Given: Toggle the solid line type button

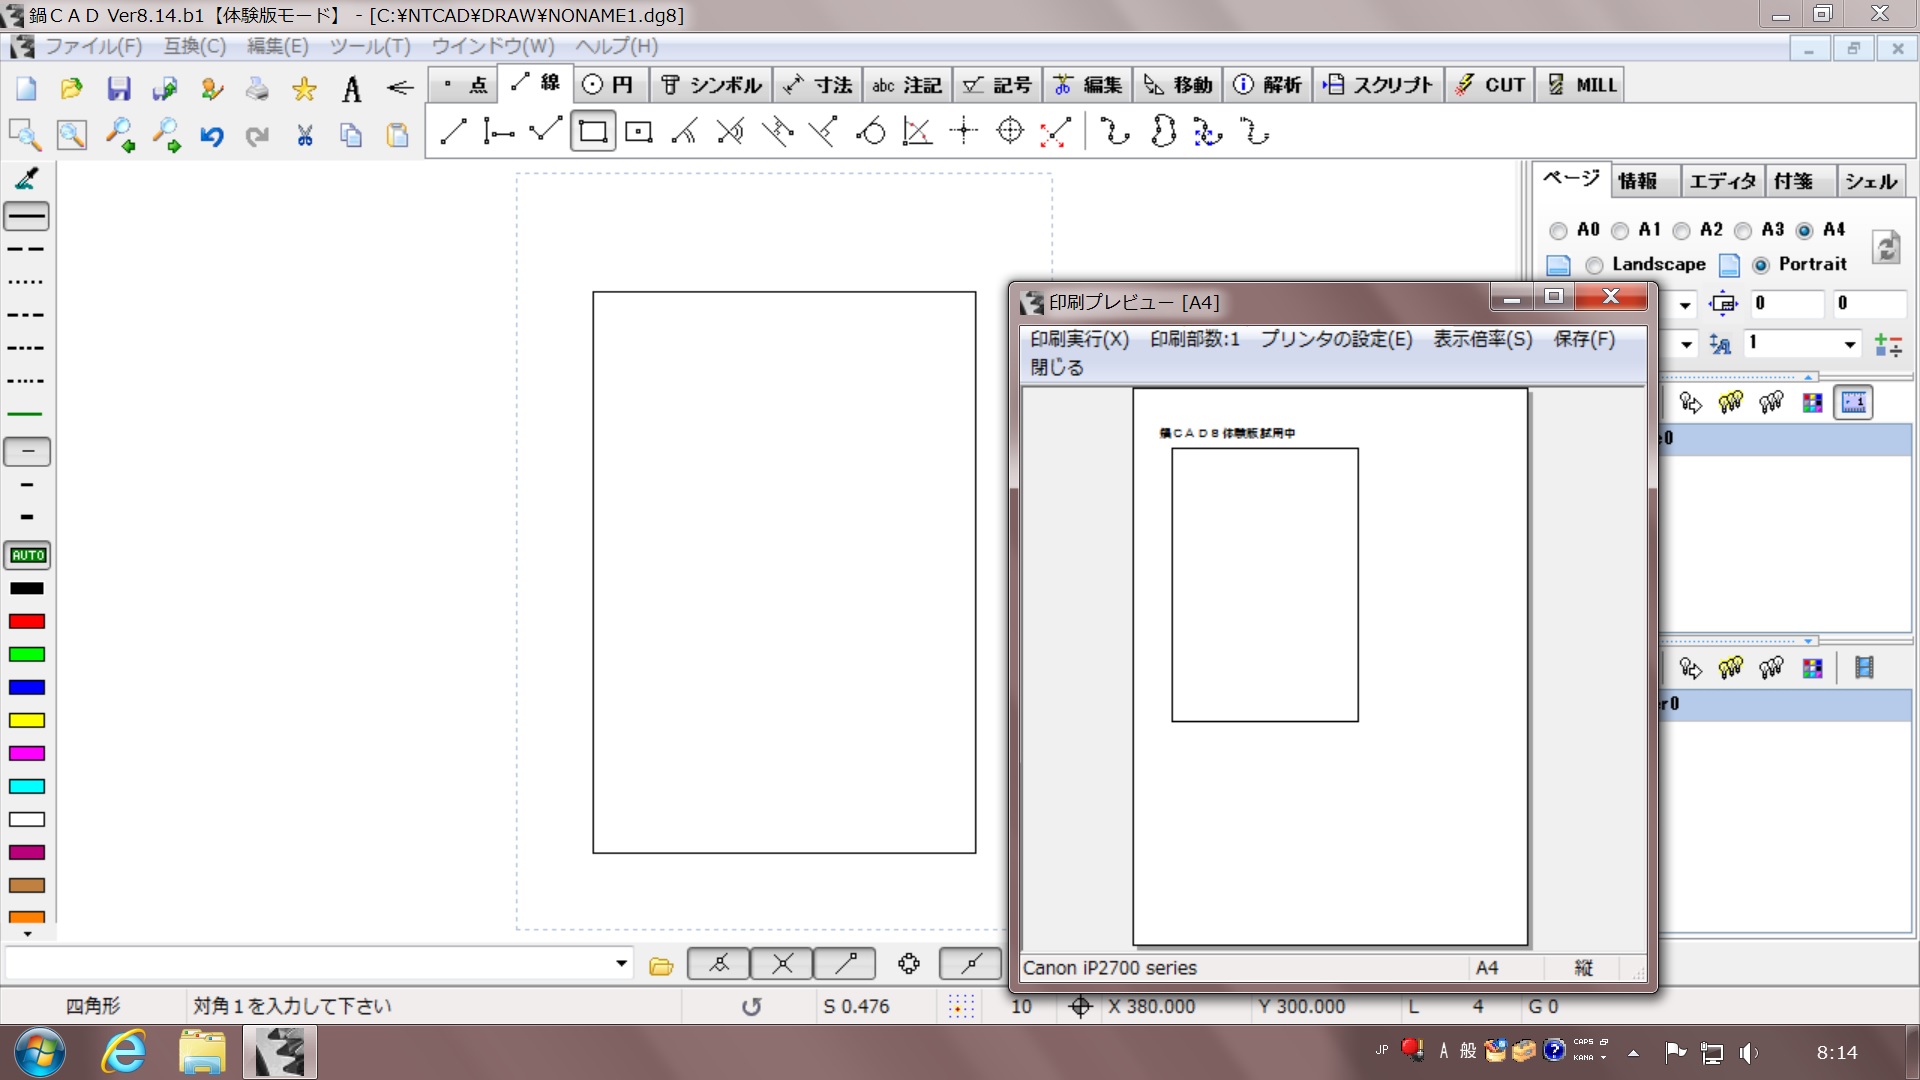Looking at the screenshot, I should tap(27, 216).
